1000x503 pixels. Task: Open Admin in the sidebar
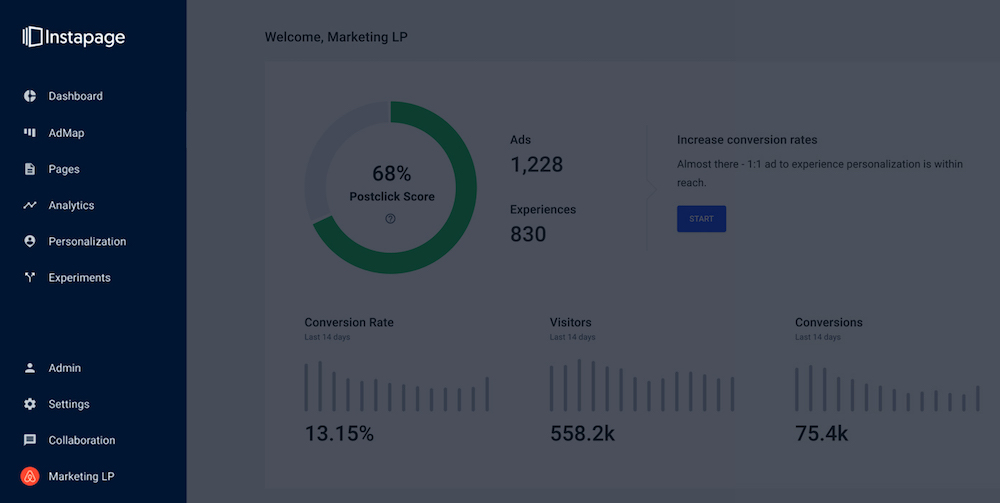coord(64,368)
